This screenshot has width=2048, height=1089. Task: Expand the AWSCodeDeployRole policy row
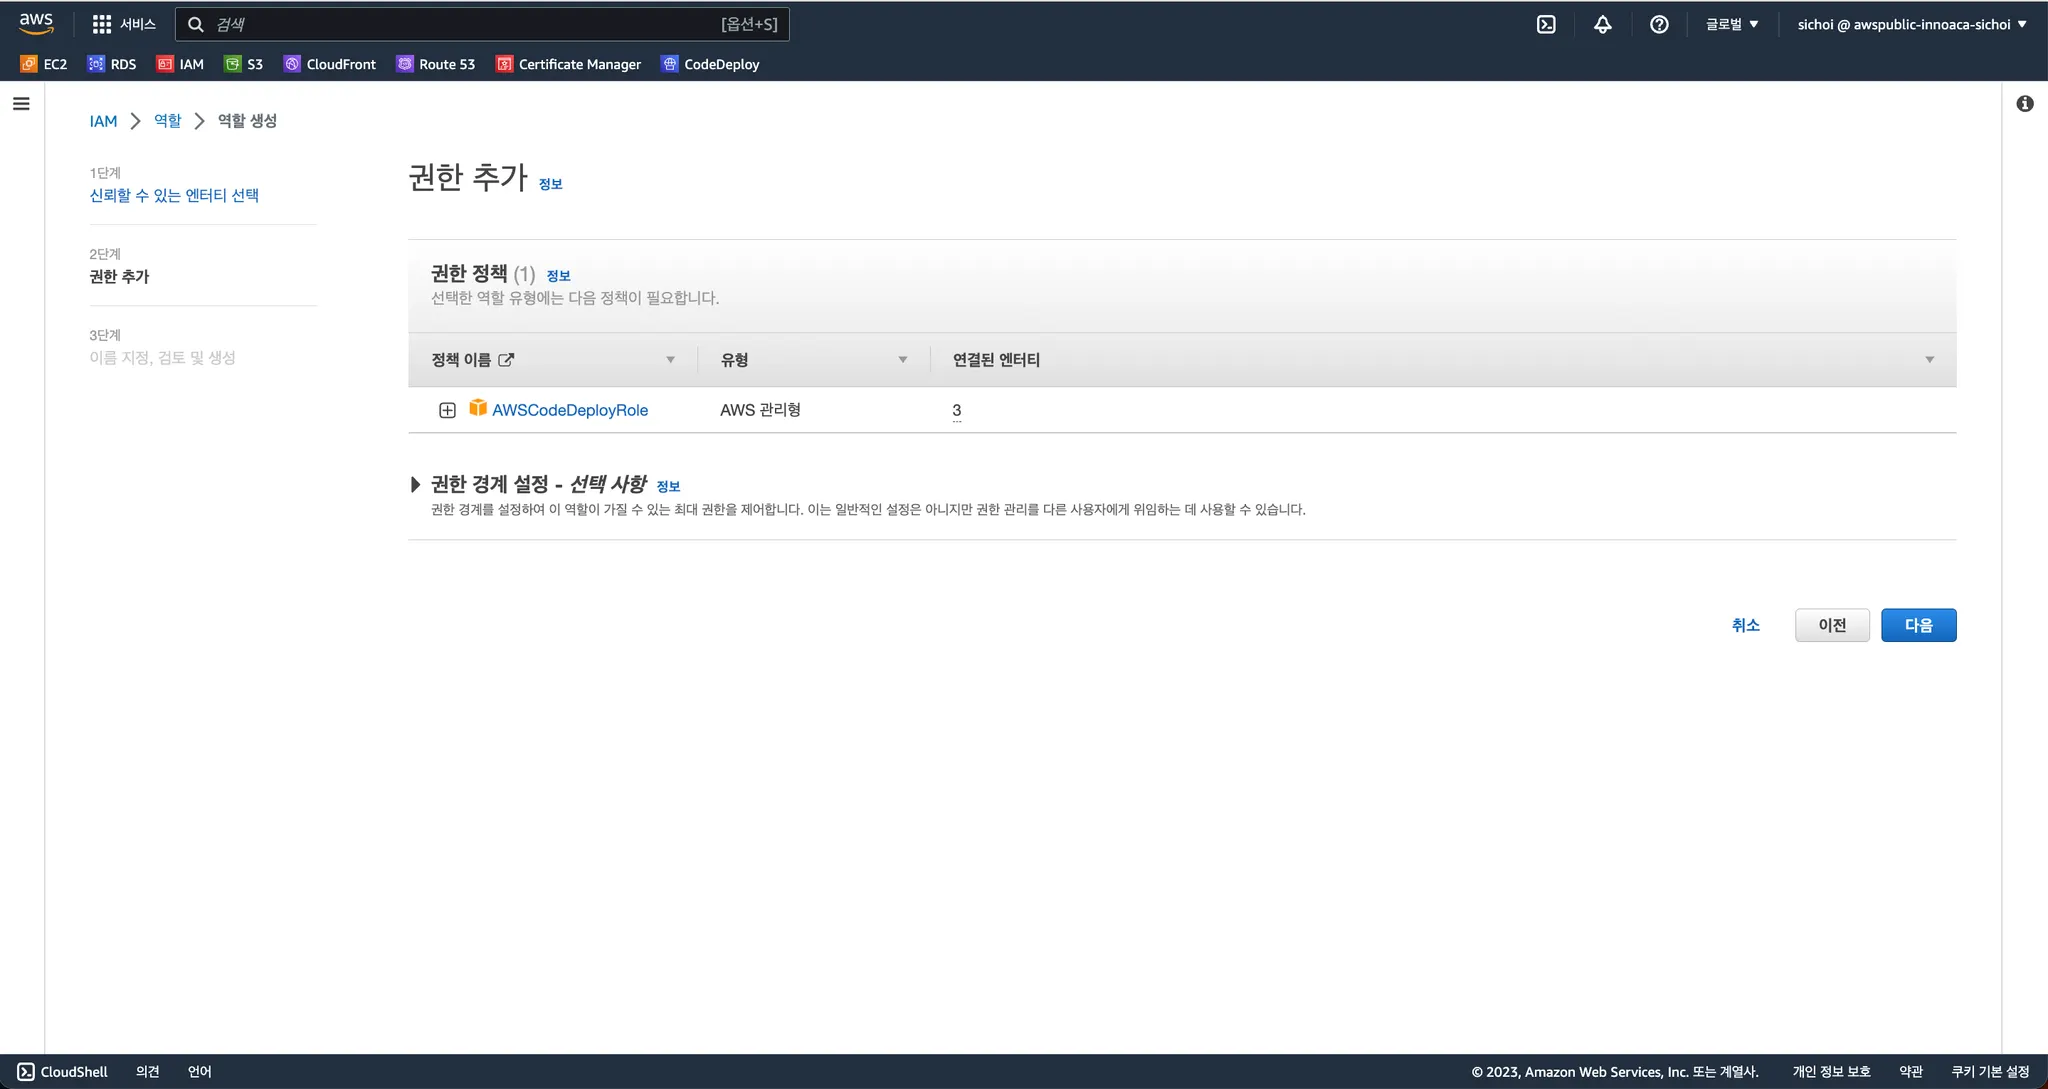[447, 410]
